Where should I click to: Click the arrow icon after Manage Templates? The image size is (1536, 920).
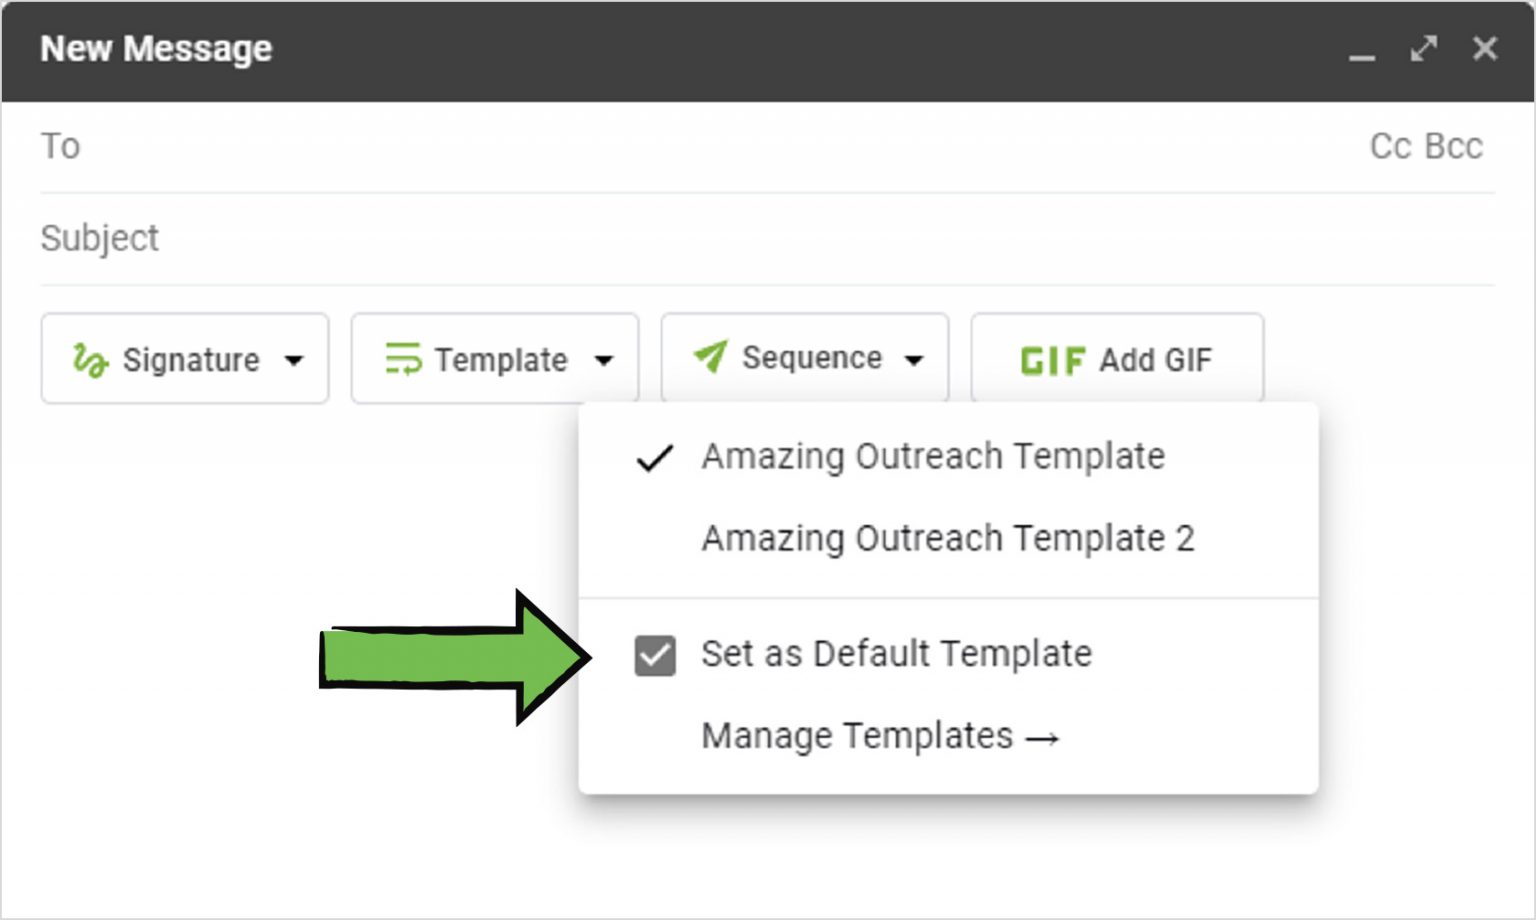pos(1044,738)
